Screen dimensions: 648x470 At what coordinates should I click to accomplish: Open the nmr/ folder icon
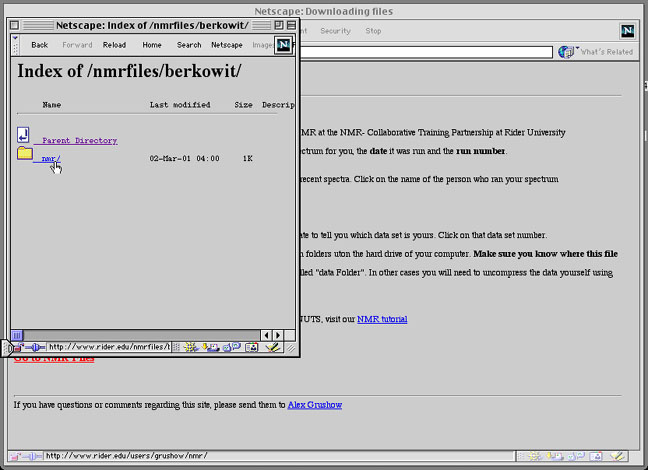click(x=24, y=154)
